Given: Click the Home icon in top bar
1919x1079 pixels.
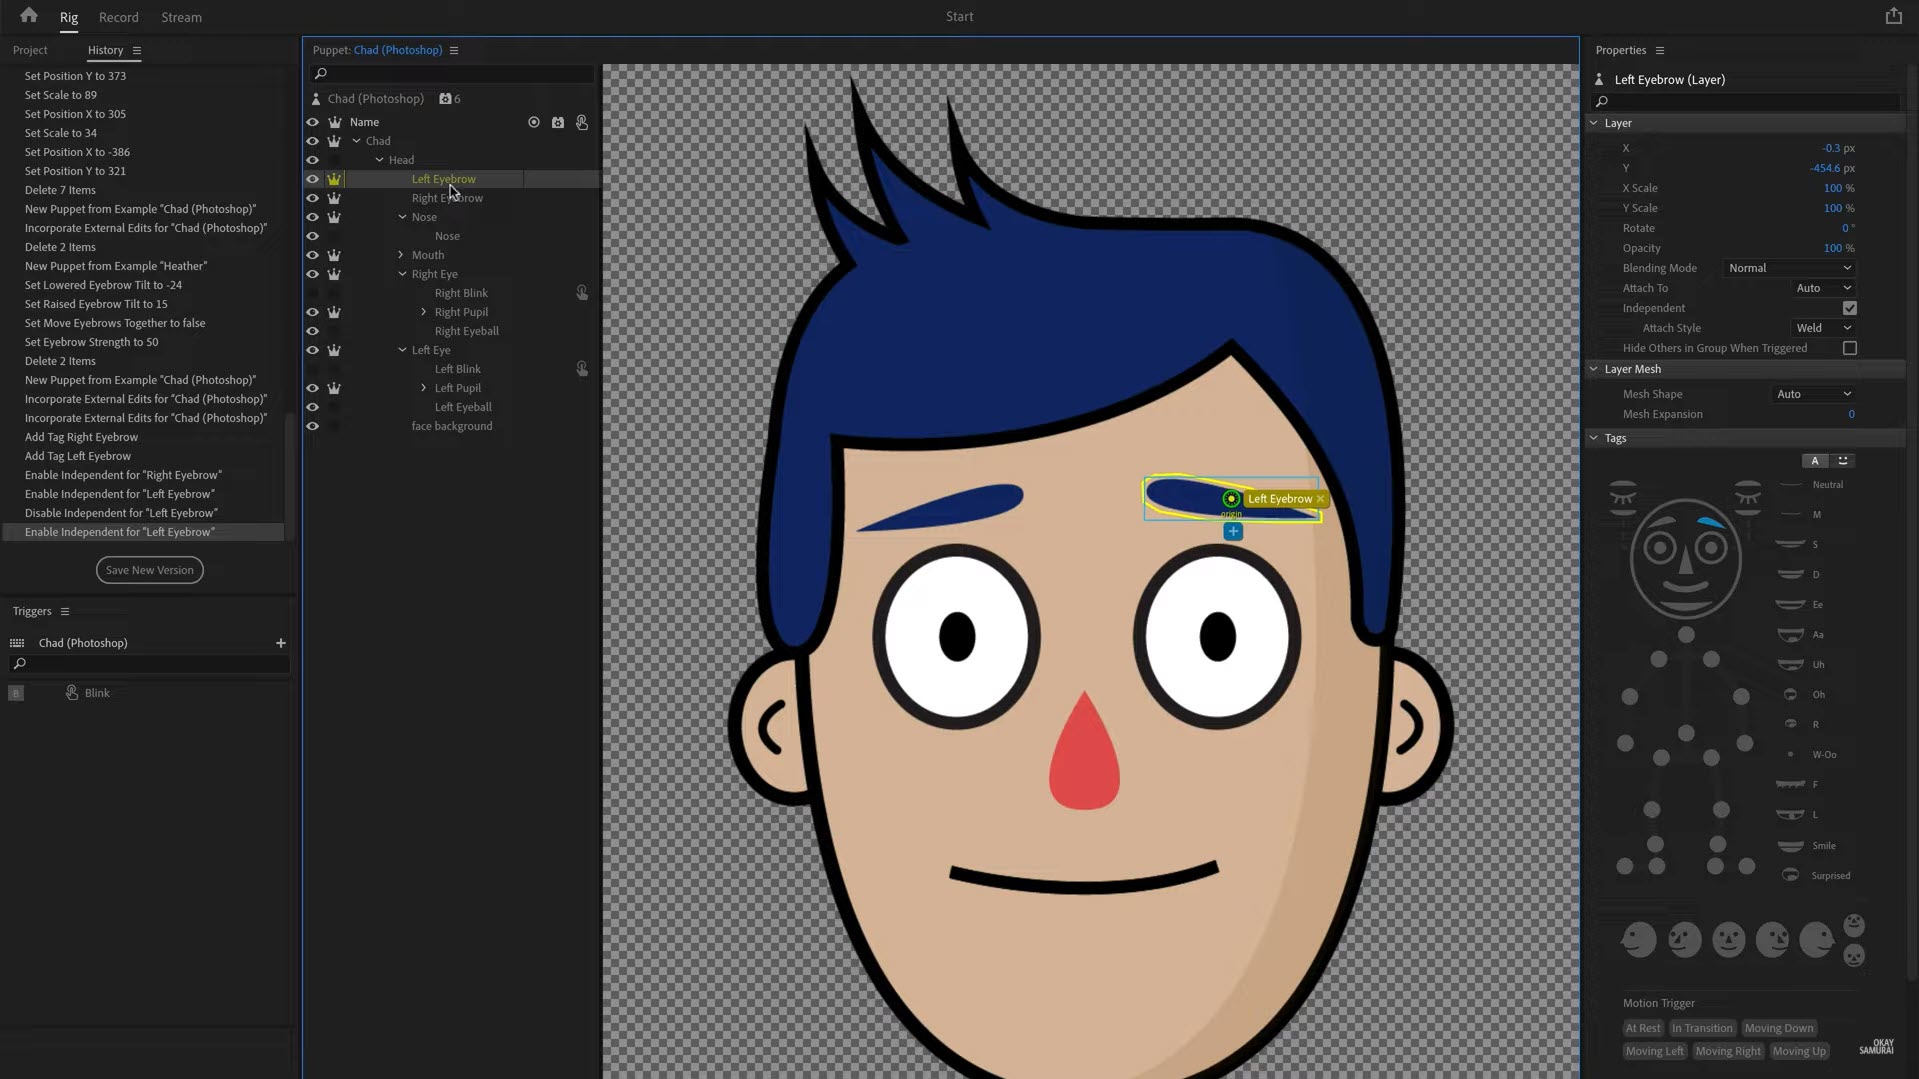Looking at the screenshot, I should coord(29,16).
